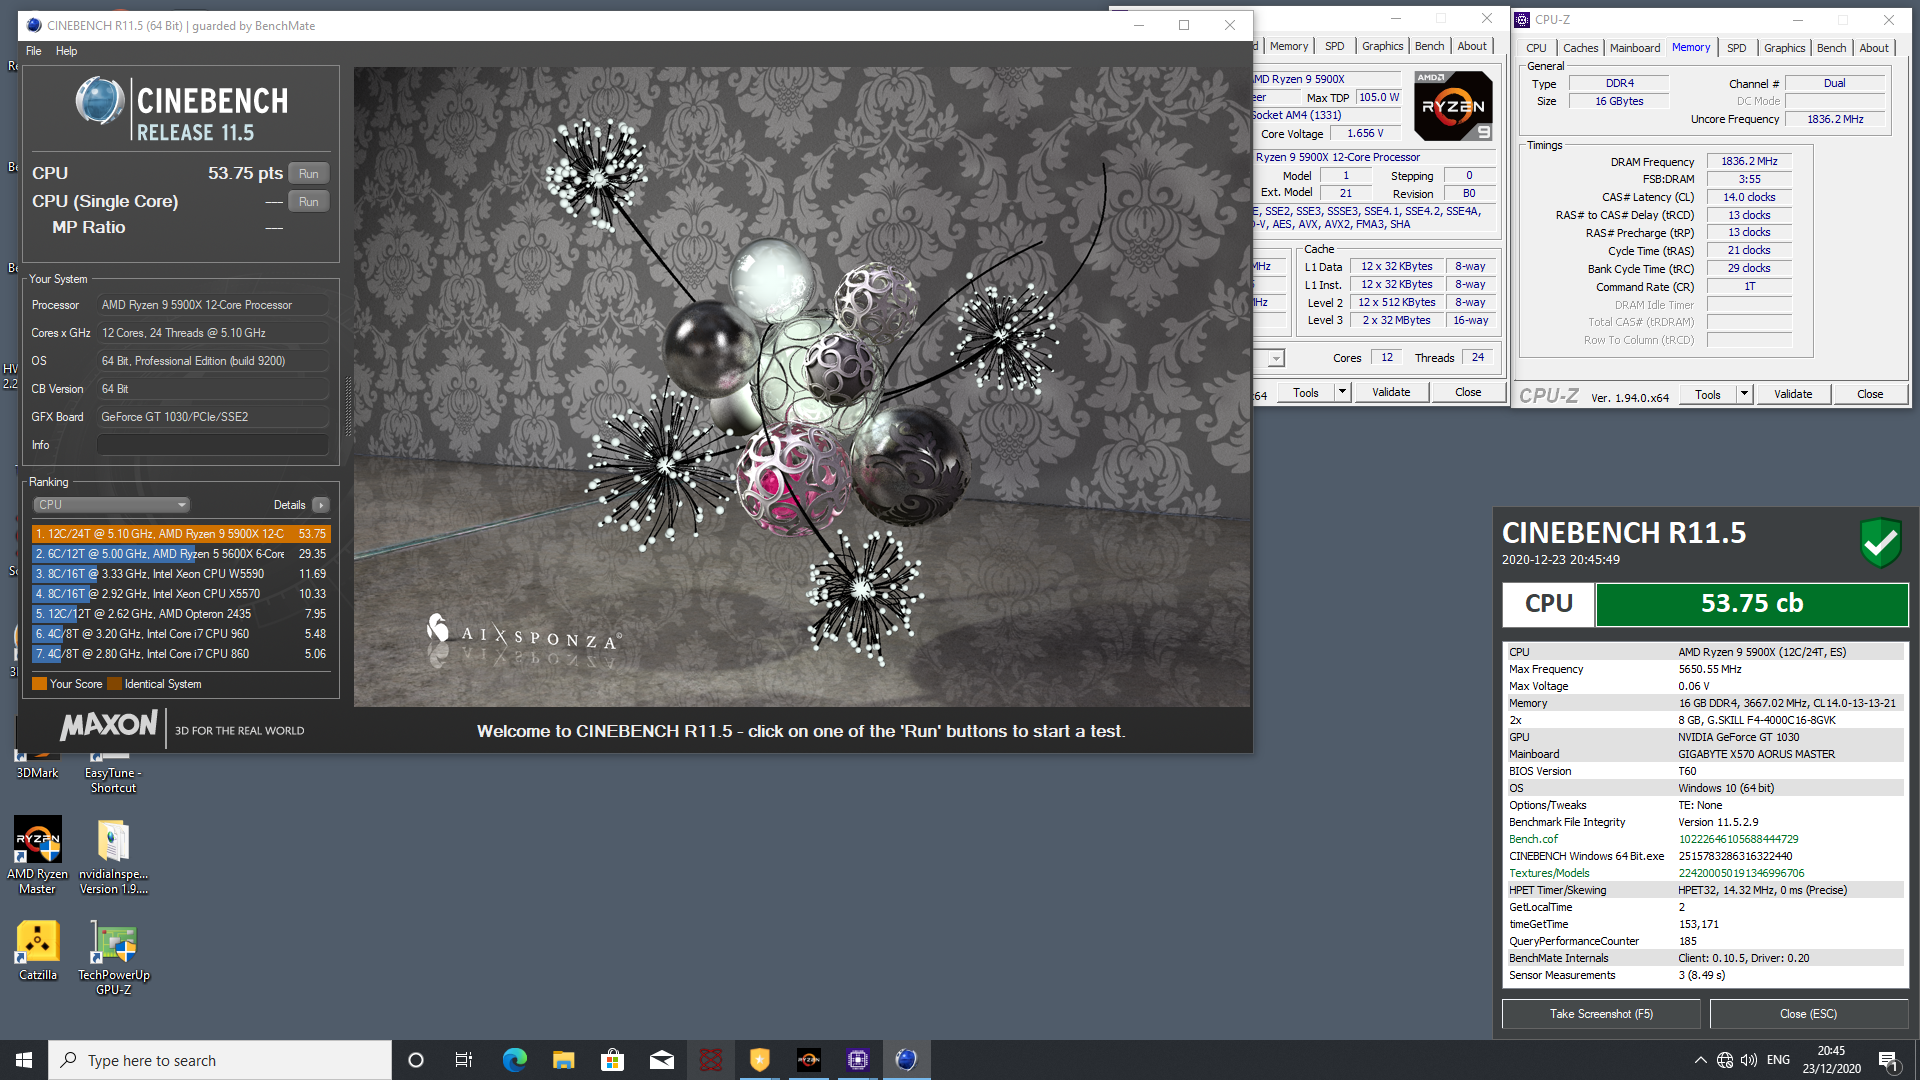
Task: Open the Ranking CPU dropdown
Action: [x=111, y=505]
